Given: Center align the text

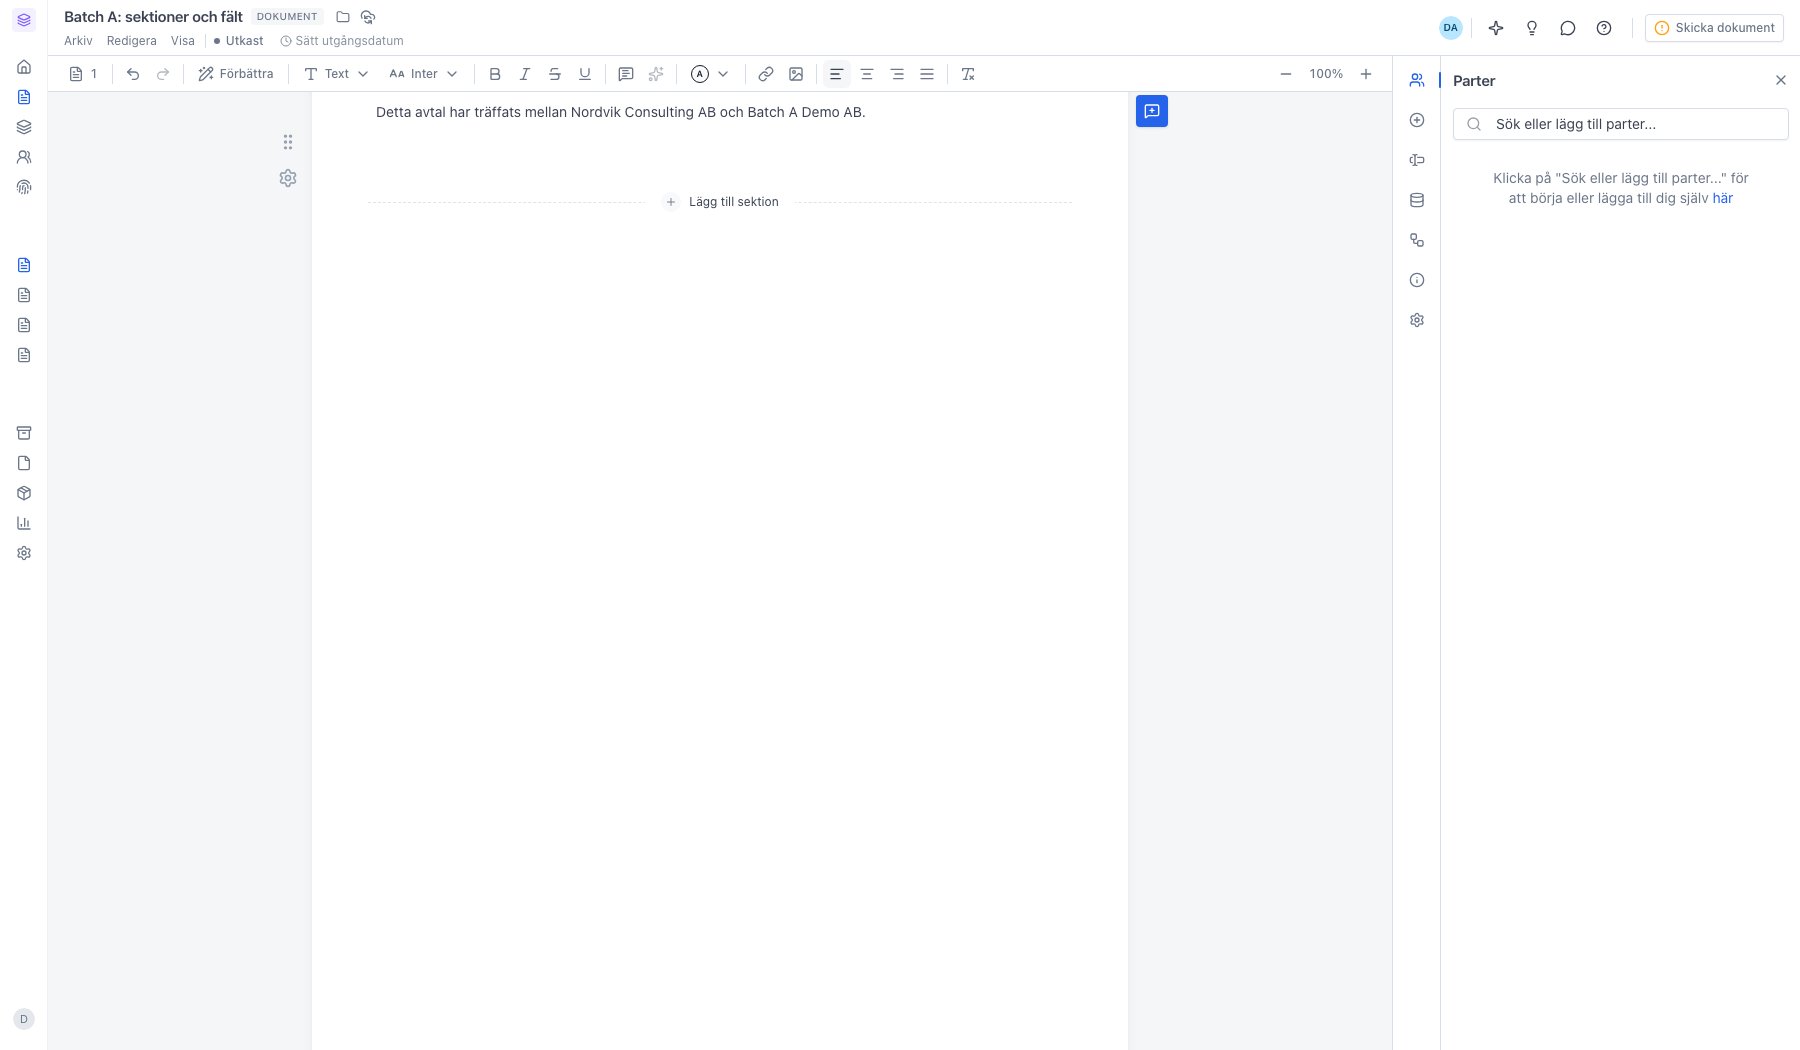Looking at the screenshot, I should tap(867, 74).
